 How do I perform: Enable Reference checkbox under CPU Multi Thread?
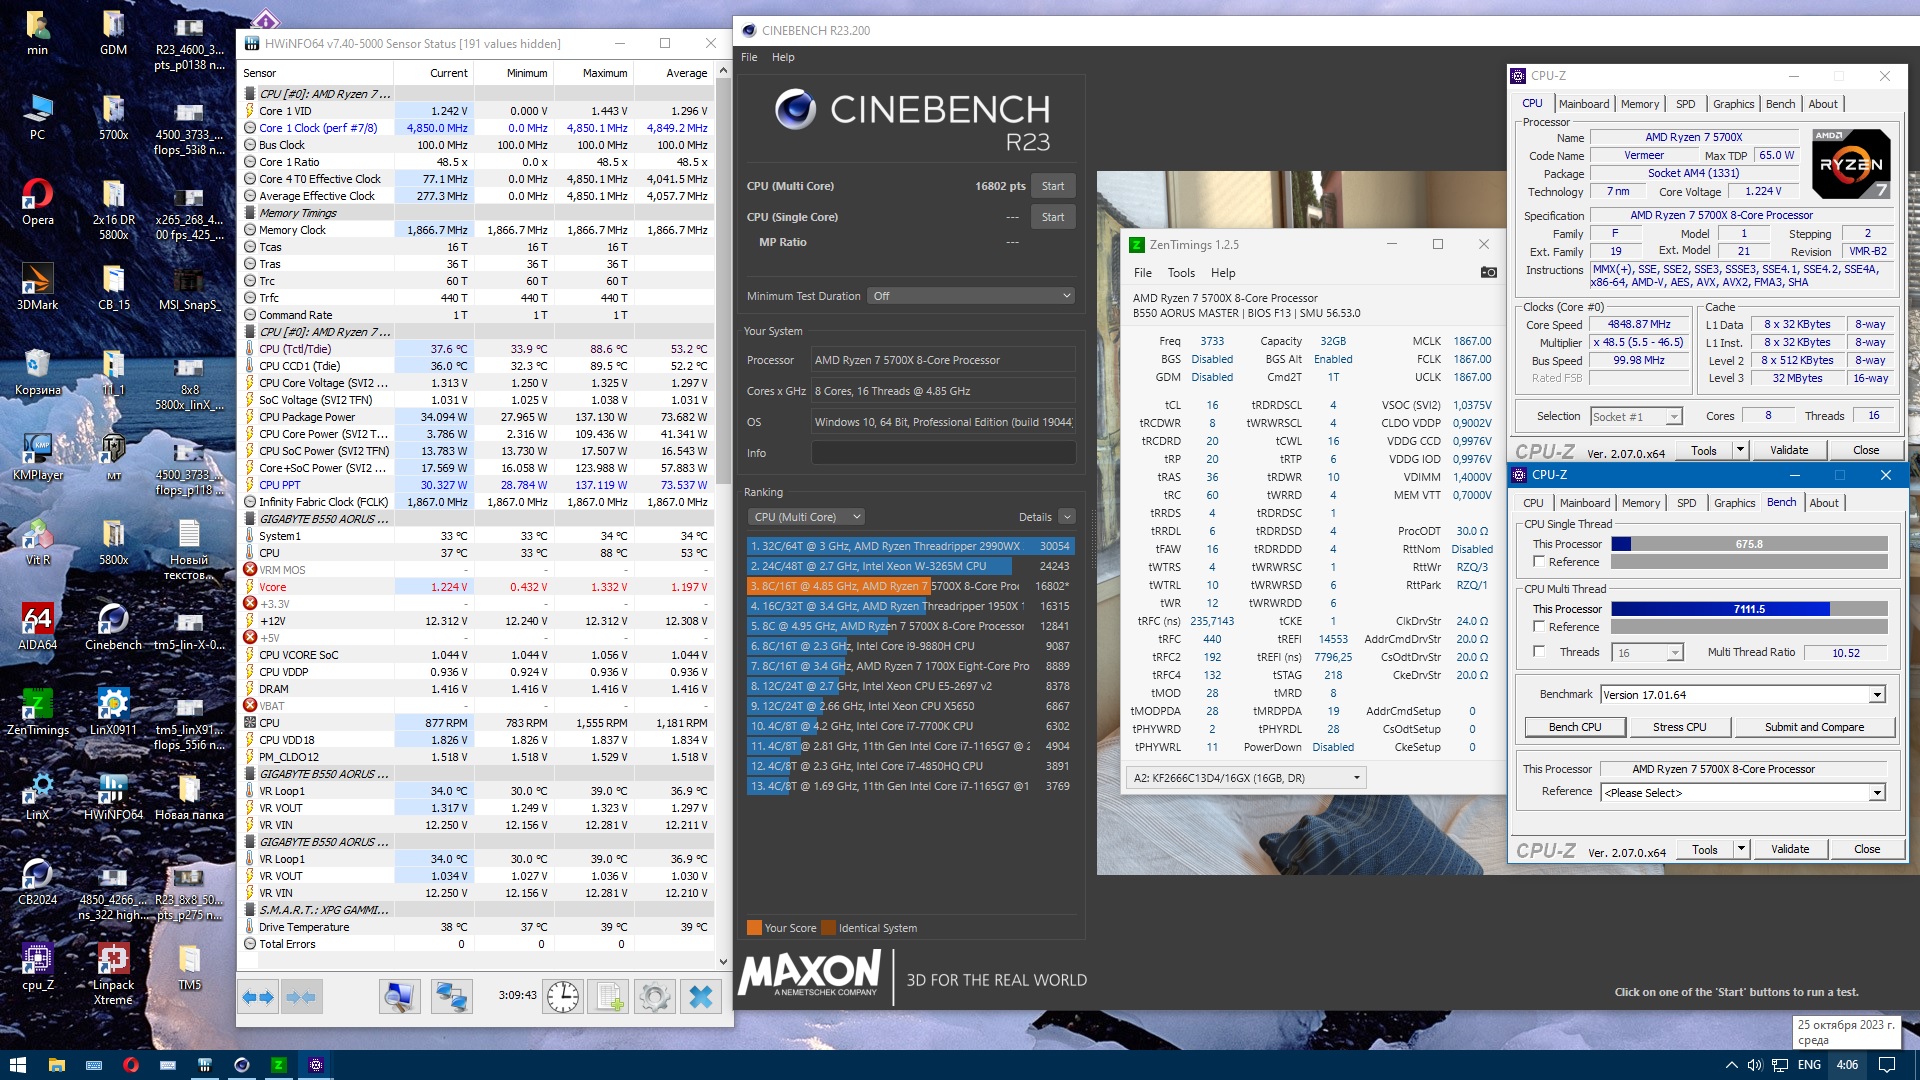[x=1540, y=627]
